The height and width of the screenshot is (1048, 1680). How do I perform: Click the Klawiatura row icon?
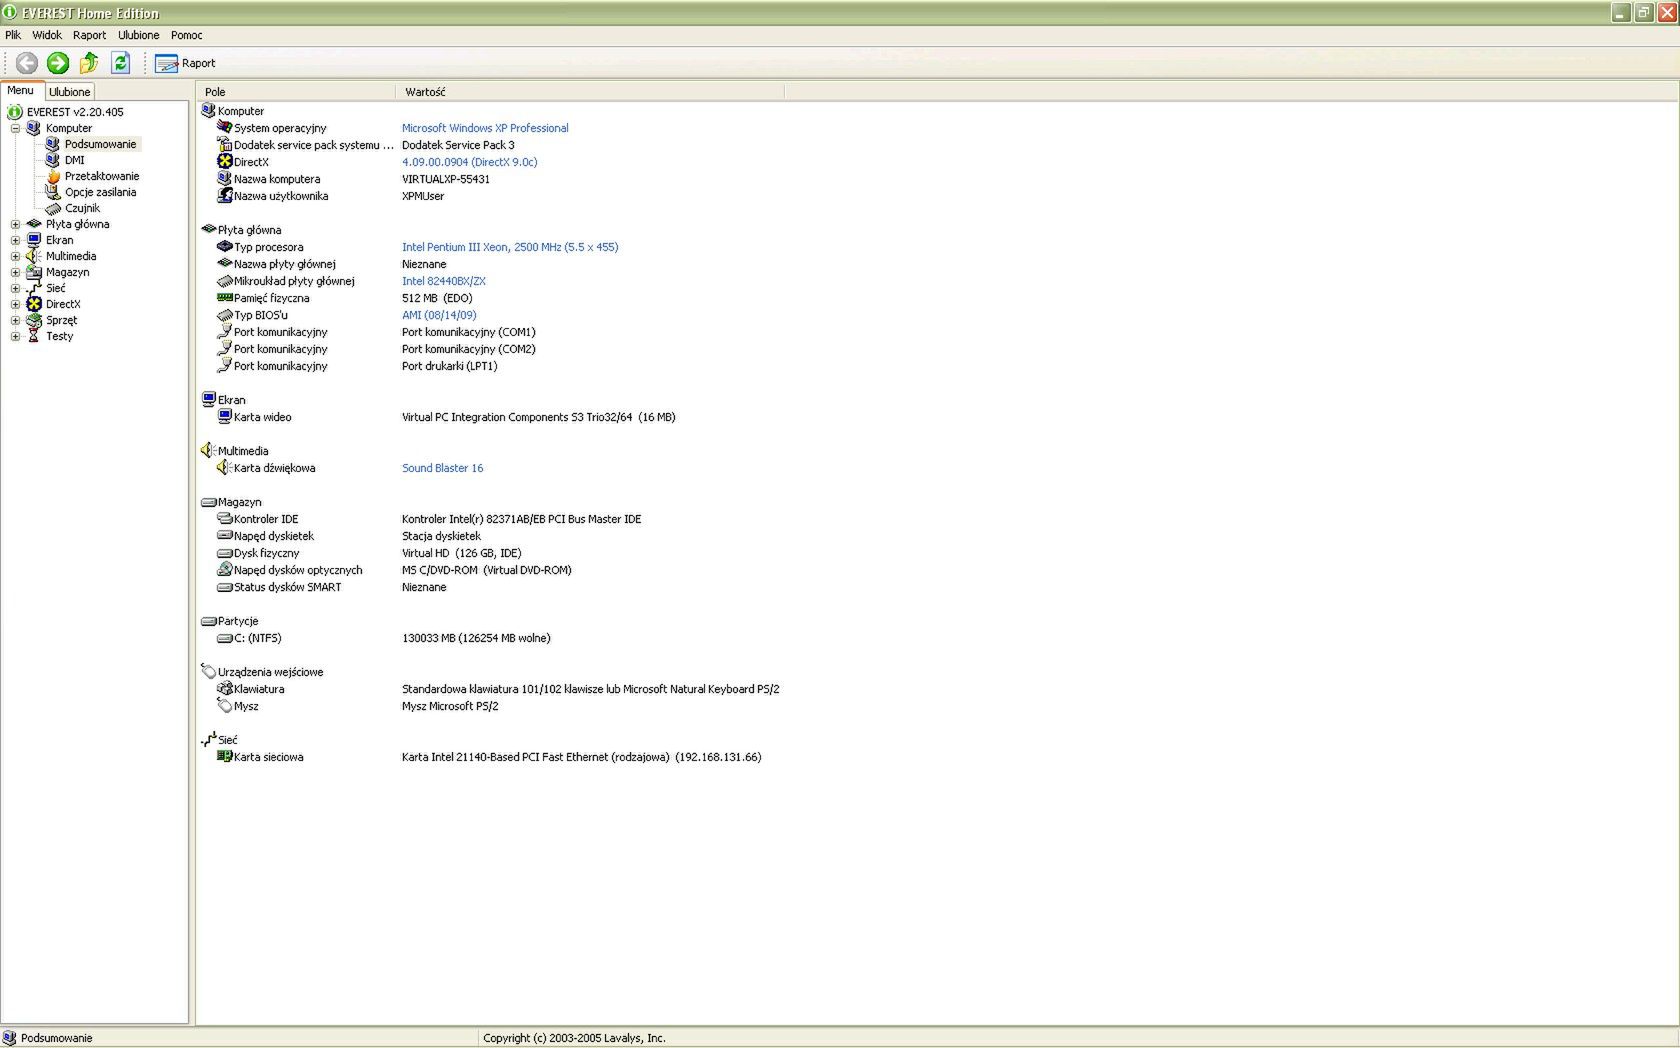[225, 688]
